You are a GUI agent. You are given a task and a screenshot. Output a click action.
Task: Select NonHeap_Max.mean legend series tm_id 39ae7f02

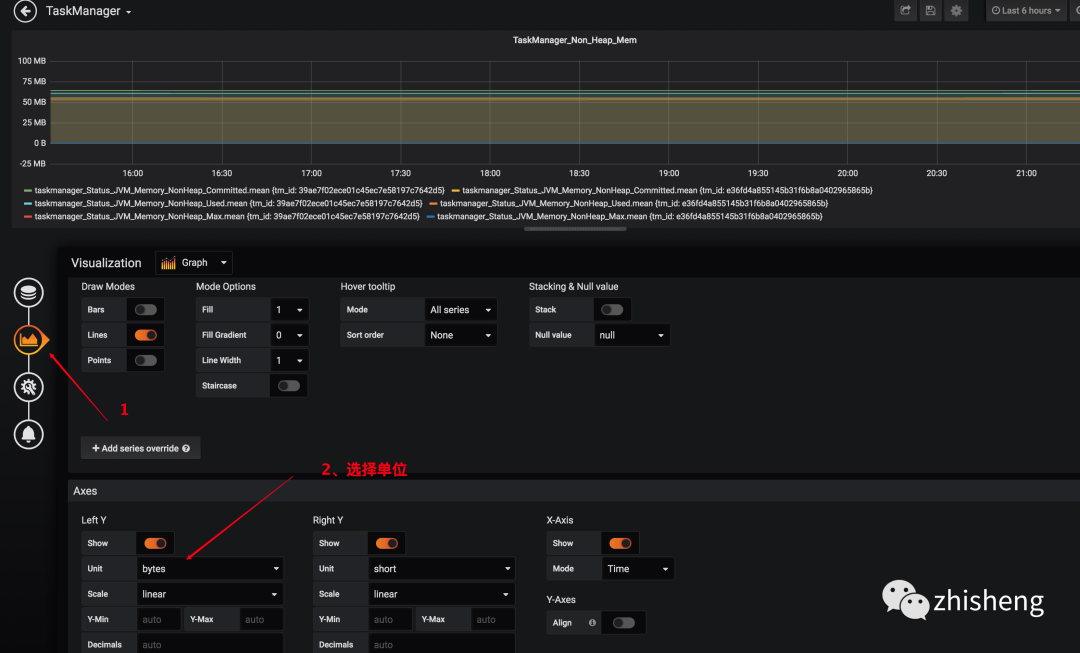(x=227, y=216)
